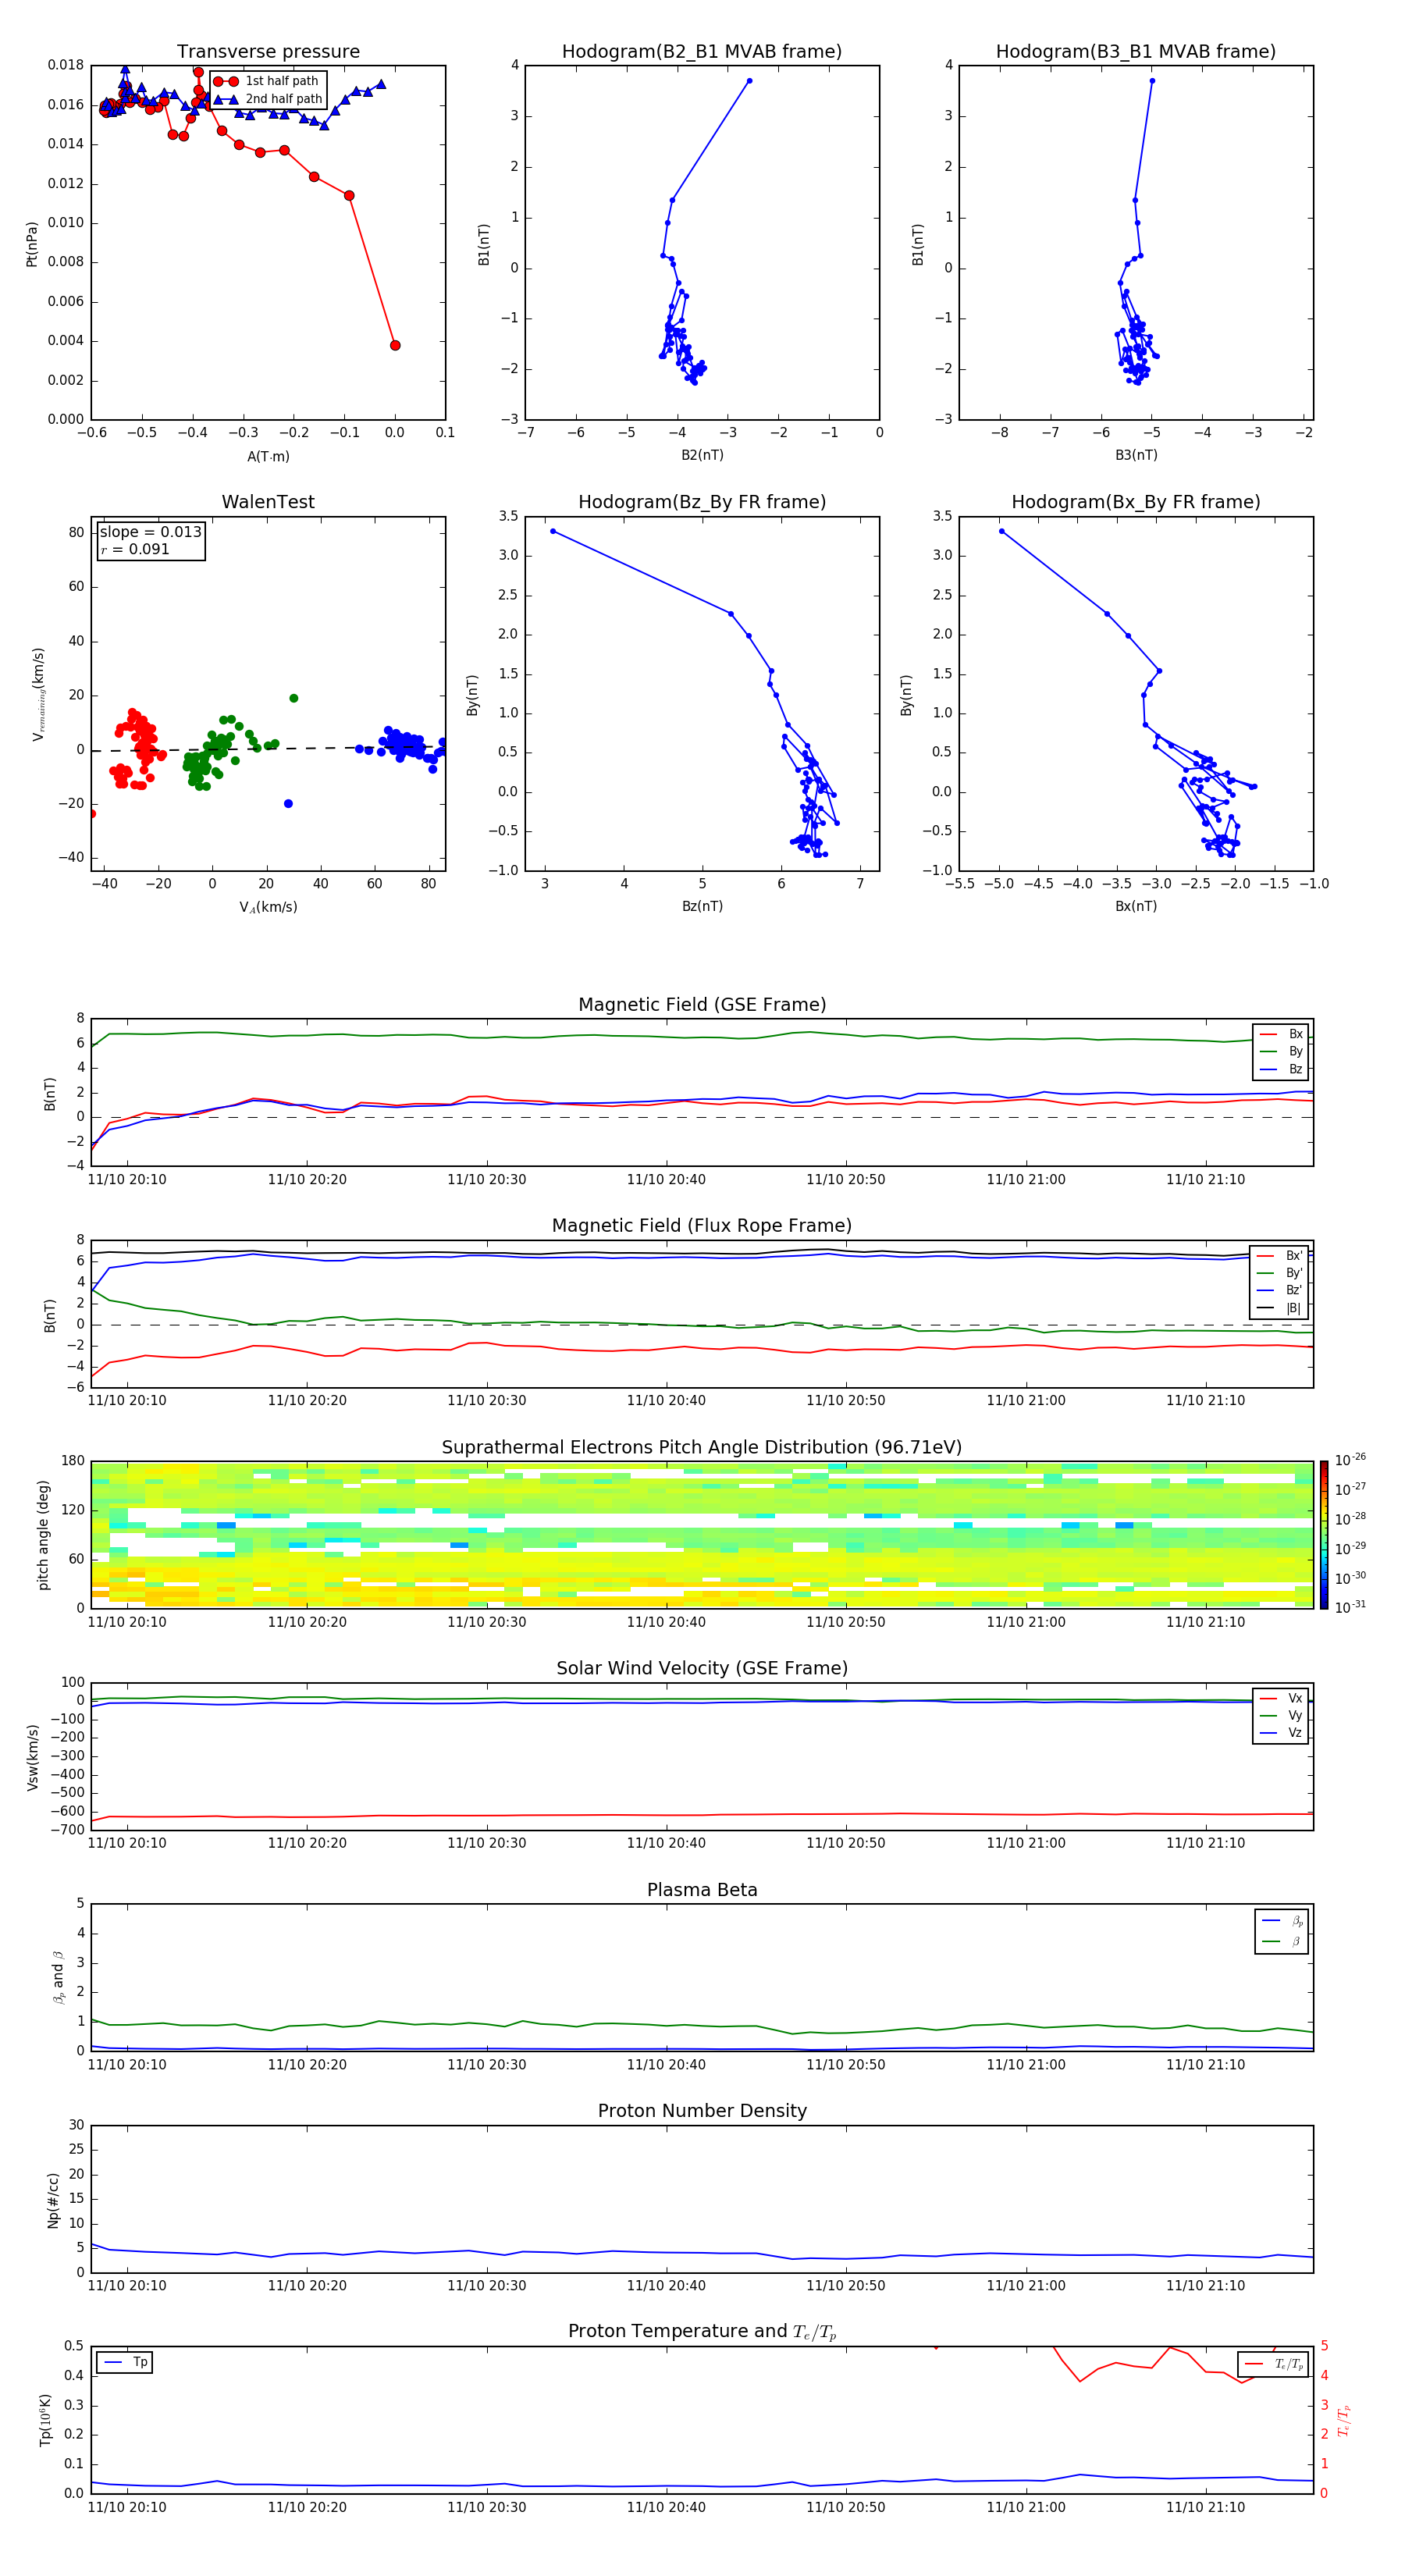This screenshot has height=2576, width=1405.
Task: Click isolated blue dot below dashed line in WalenTest
Action: click(x=288, y=803)
